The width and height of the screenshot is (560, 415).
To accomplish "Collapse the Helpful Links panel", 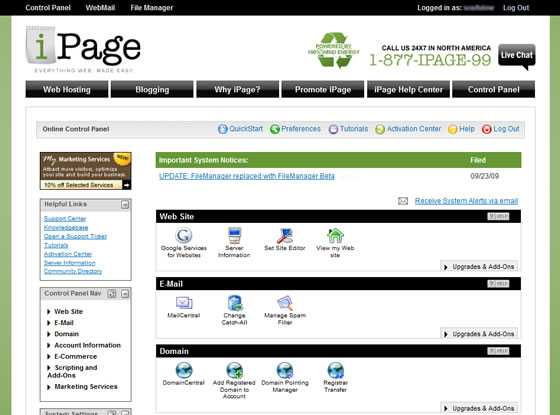I will tap(125, 205).
